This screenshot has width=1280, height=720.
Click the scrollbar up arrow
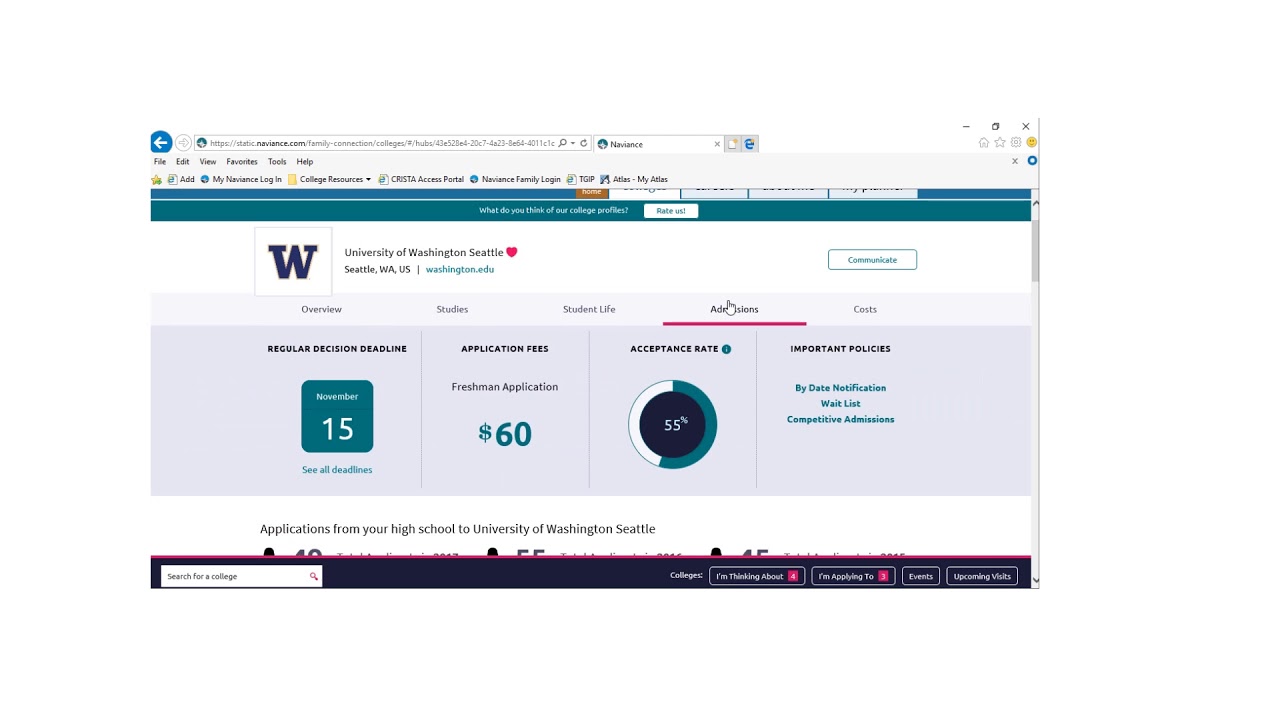coord(1035,203)
